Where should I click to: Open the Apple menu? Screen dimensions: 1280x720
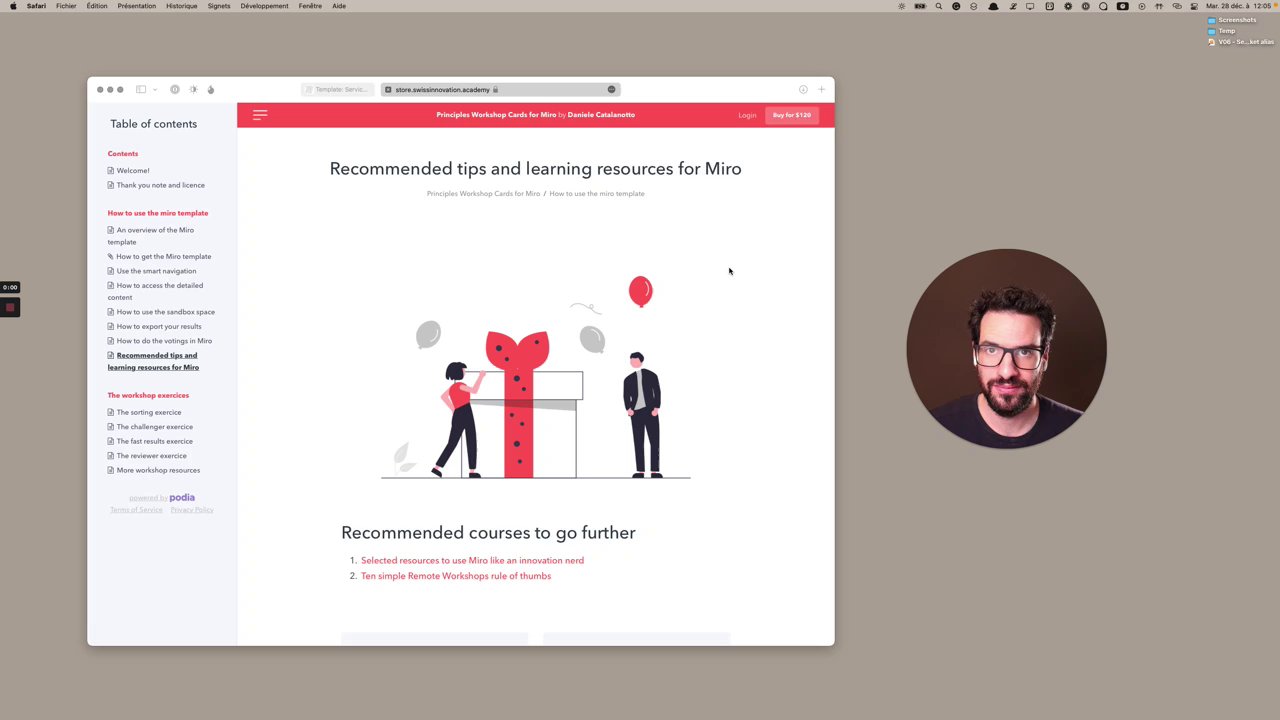coord(13,6)
